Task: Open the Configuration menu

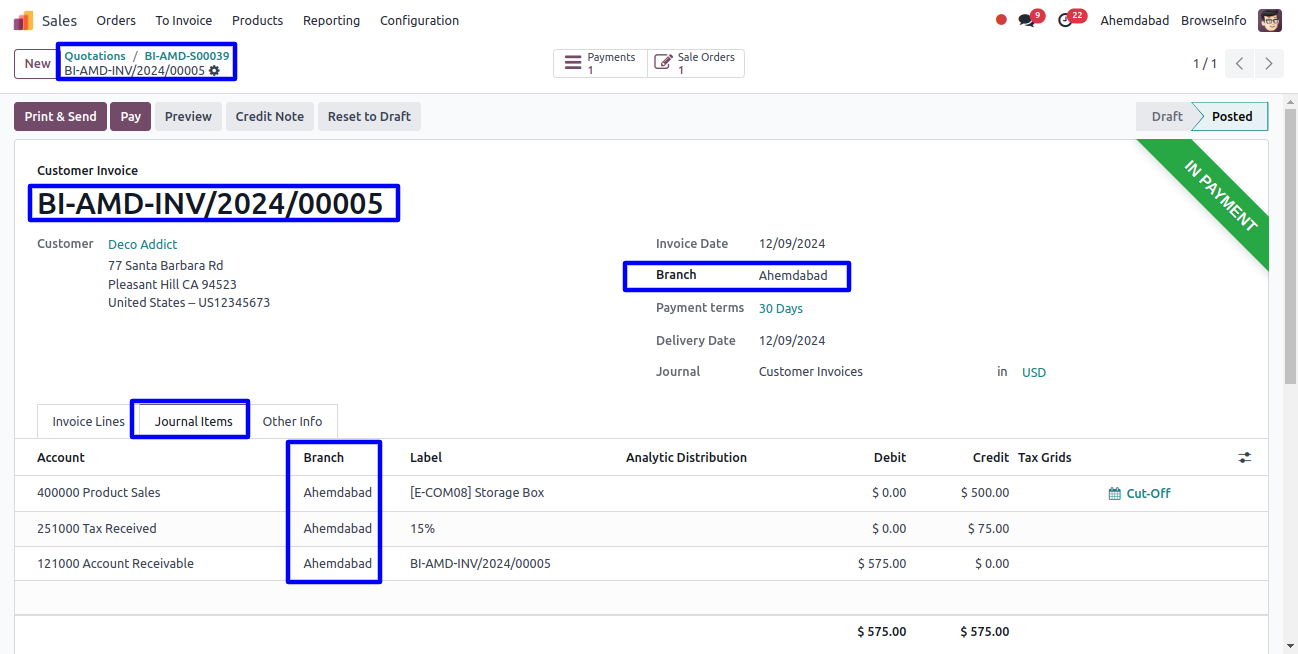Action: 419,20
